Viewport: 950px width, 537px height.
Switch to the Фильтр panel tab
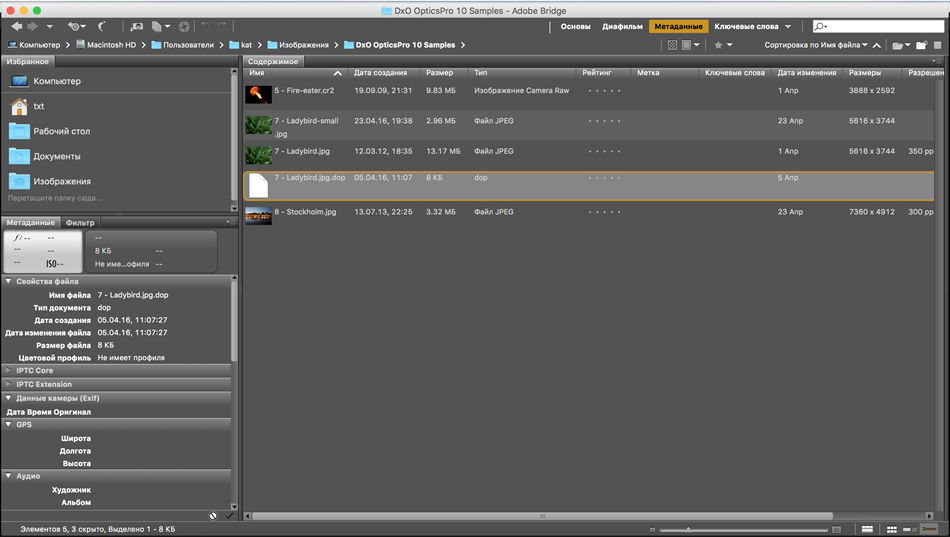coord(79,222)
